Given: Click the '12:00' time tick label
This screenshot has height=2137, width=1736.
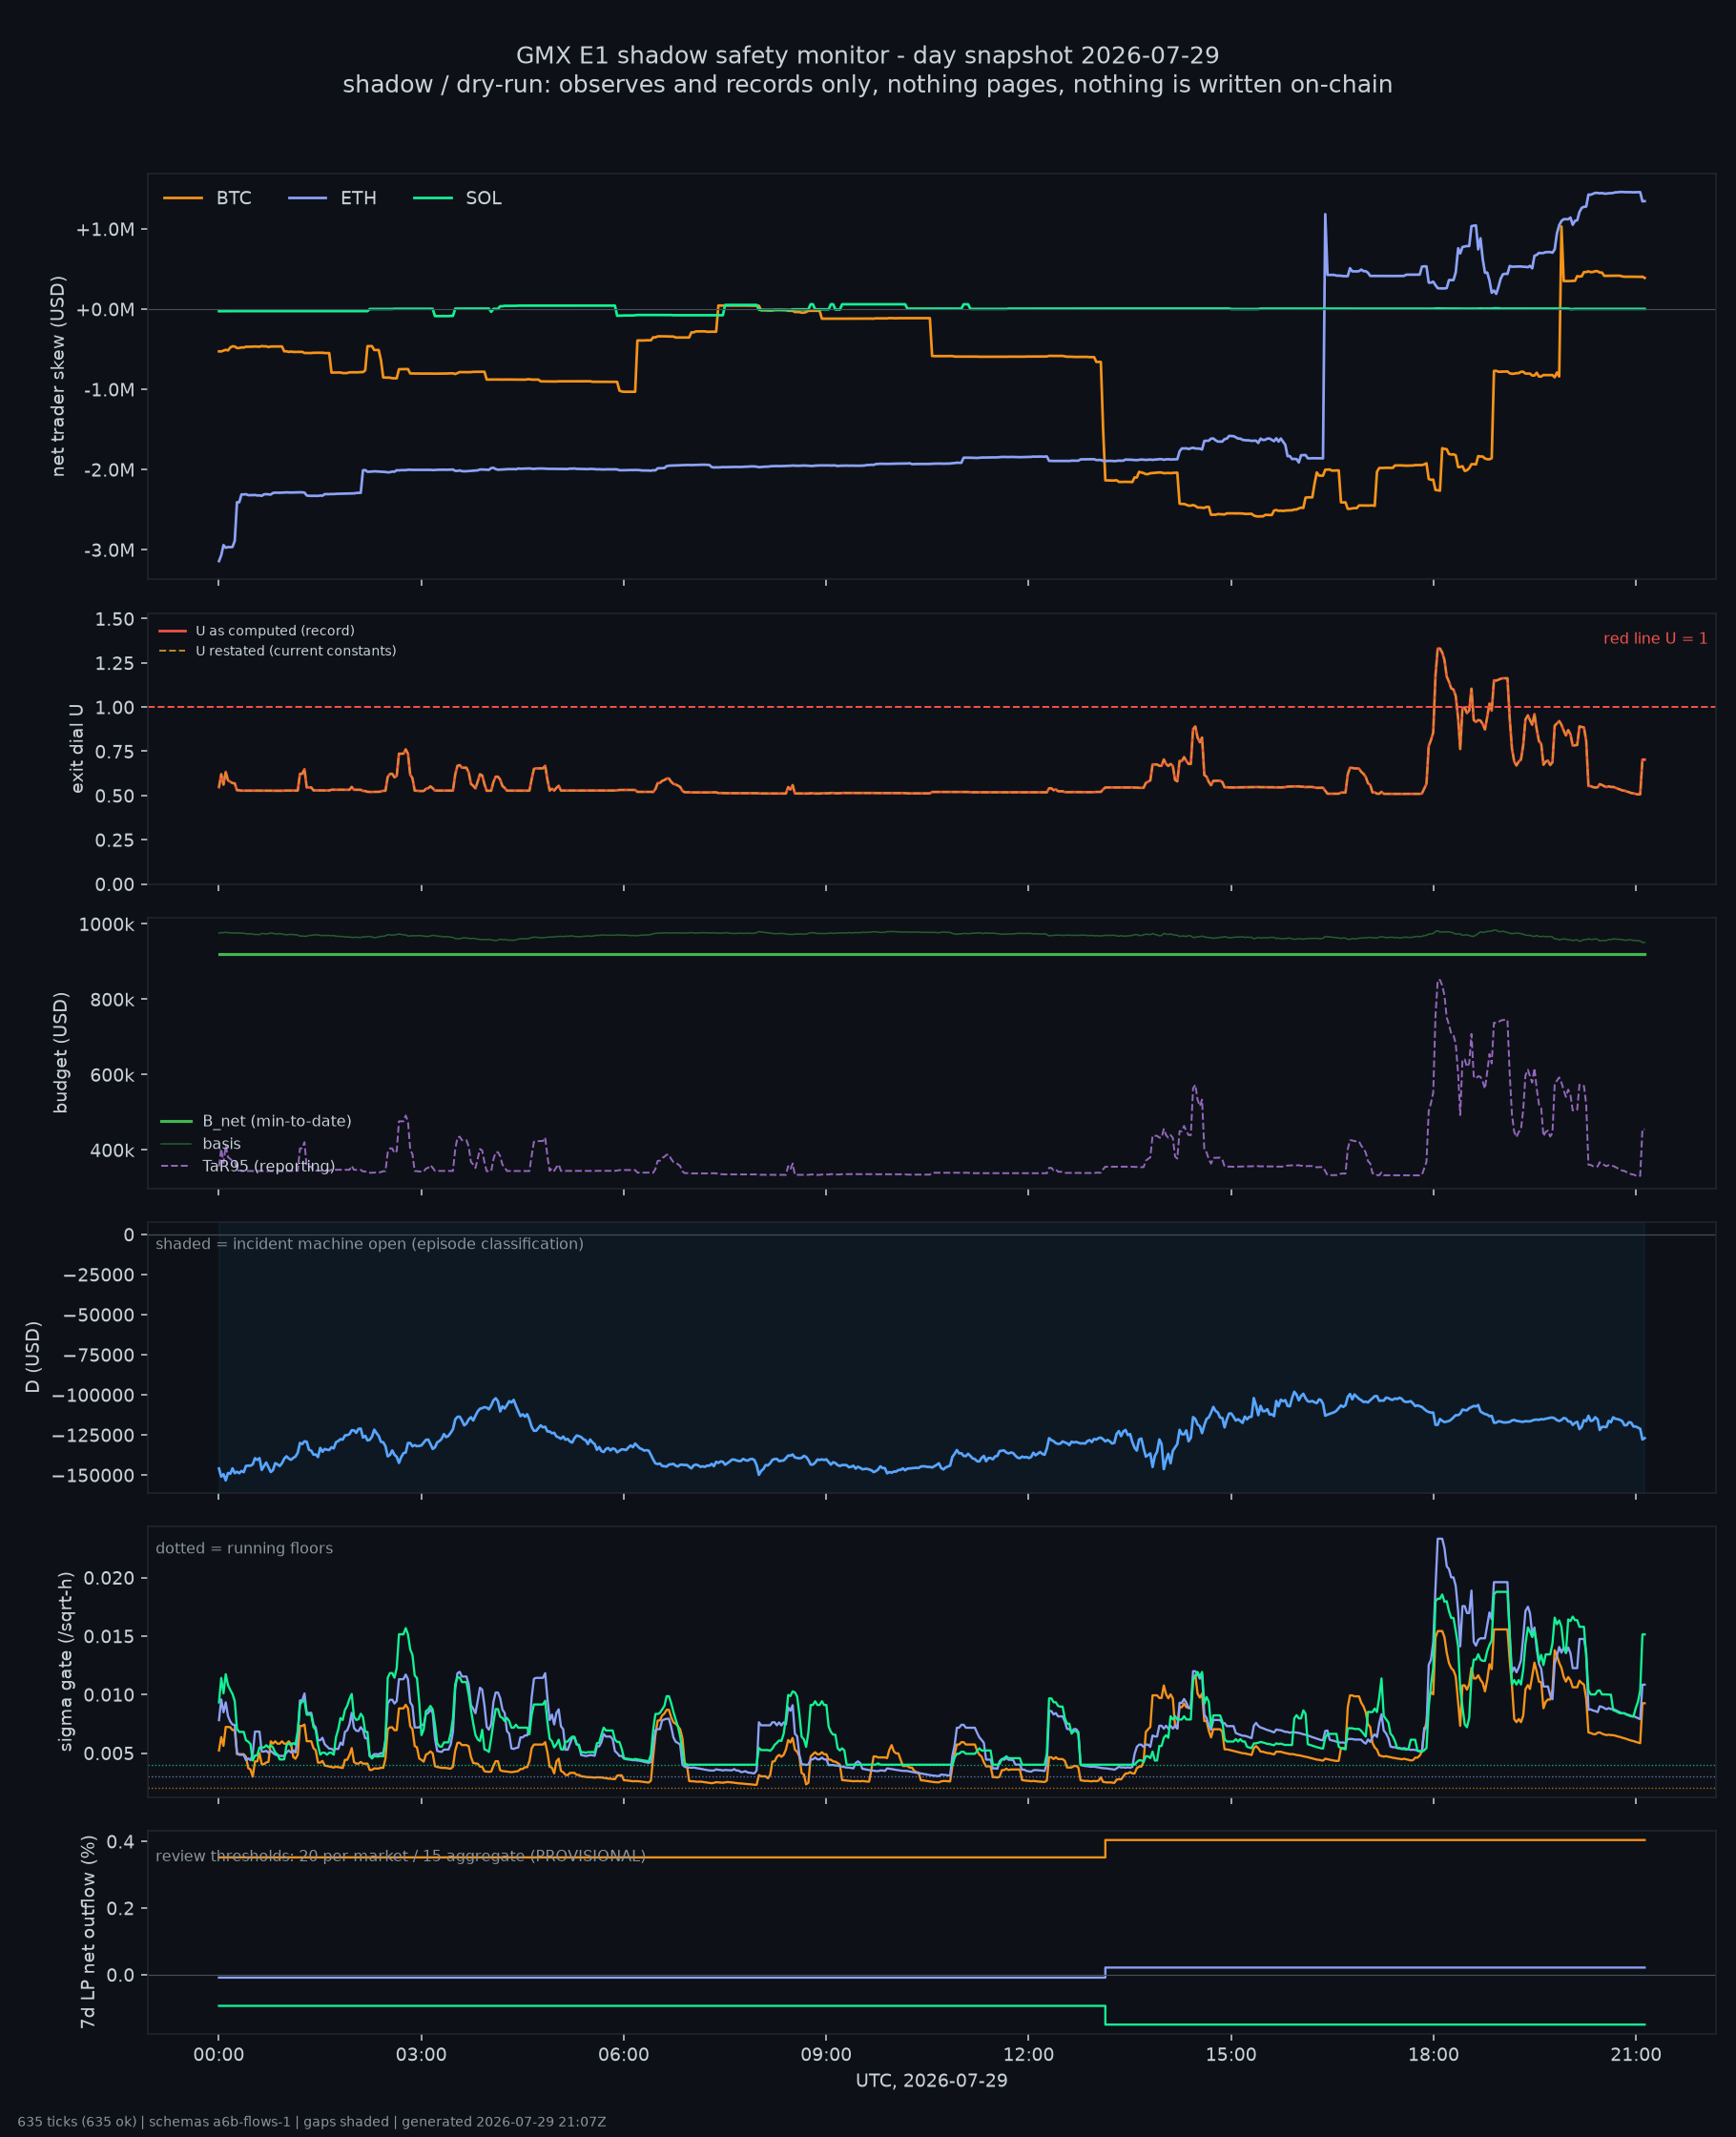Looking at the screenshot, I should coord(1028,2054).
